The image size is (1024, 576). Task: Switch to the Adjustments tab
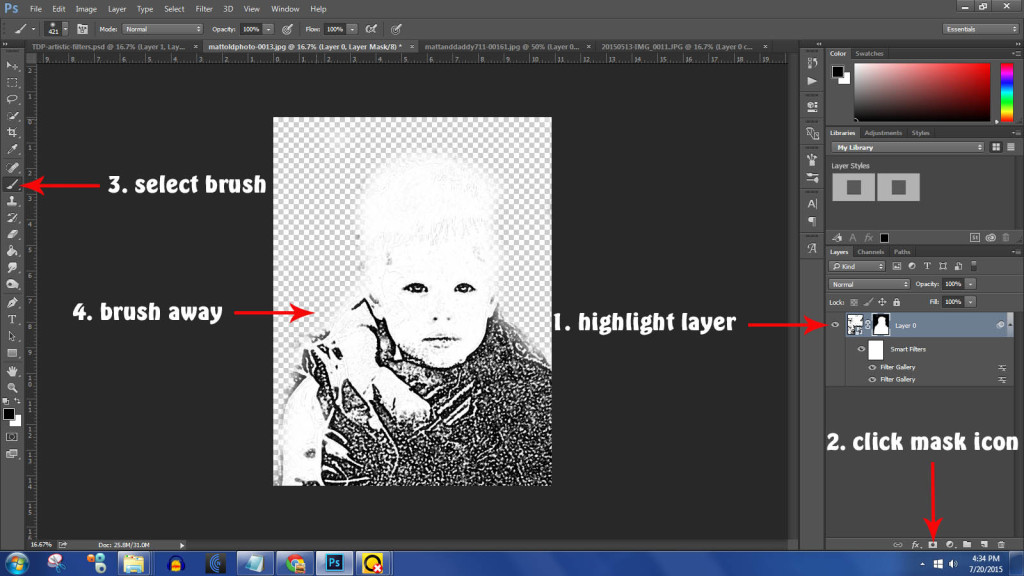pyautogui.click(x=883, y=133)
